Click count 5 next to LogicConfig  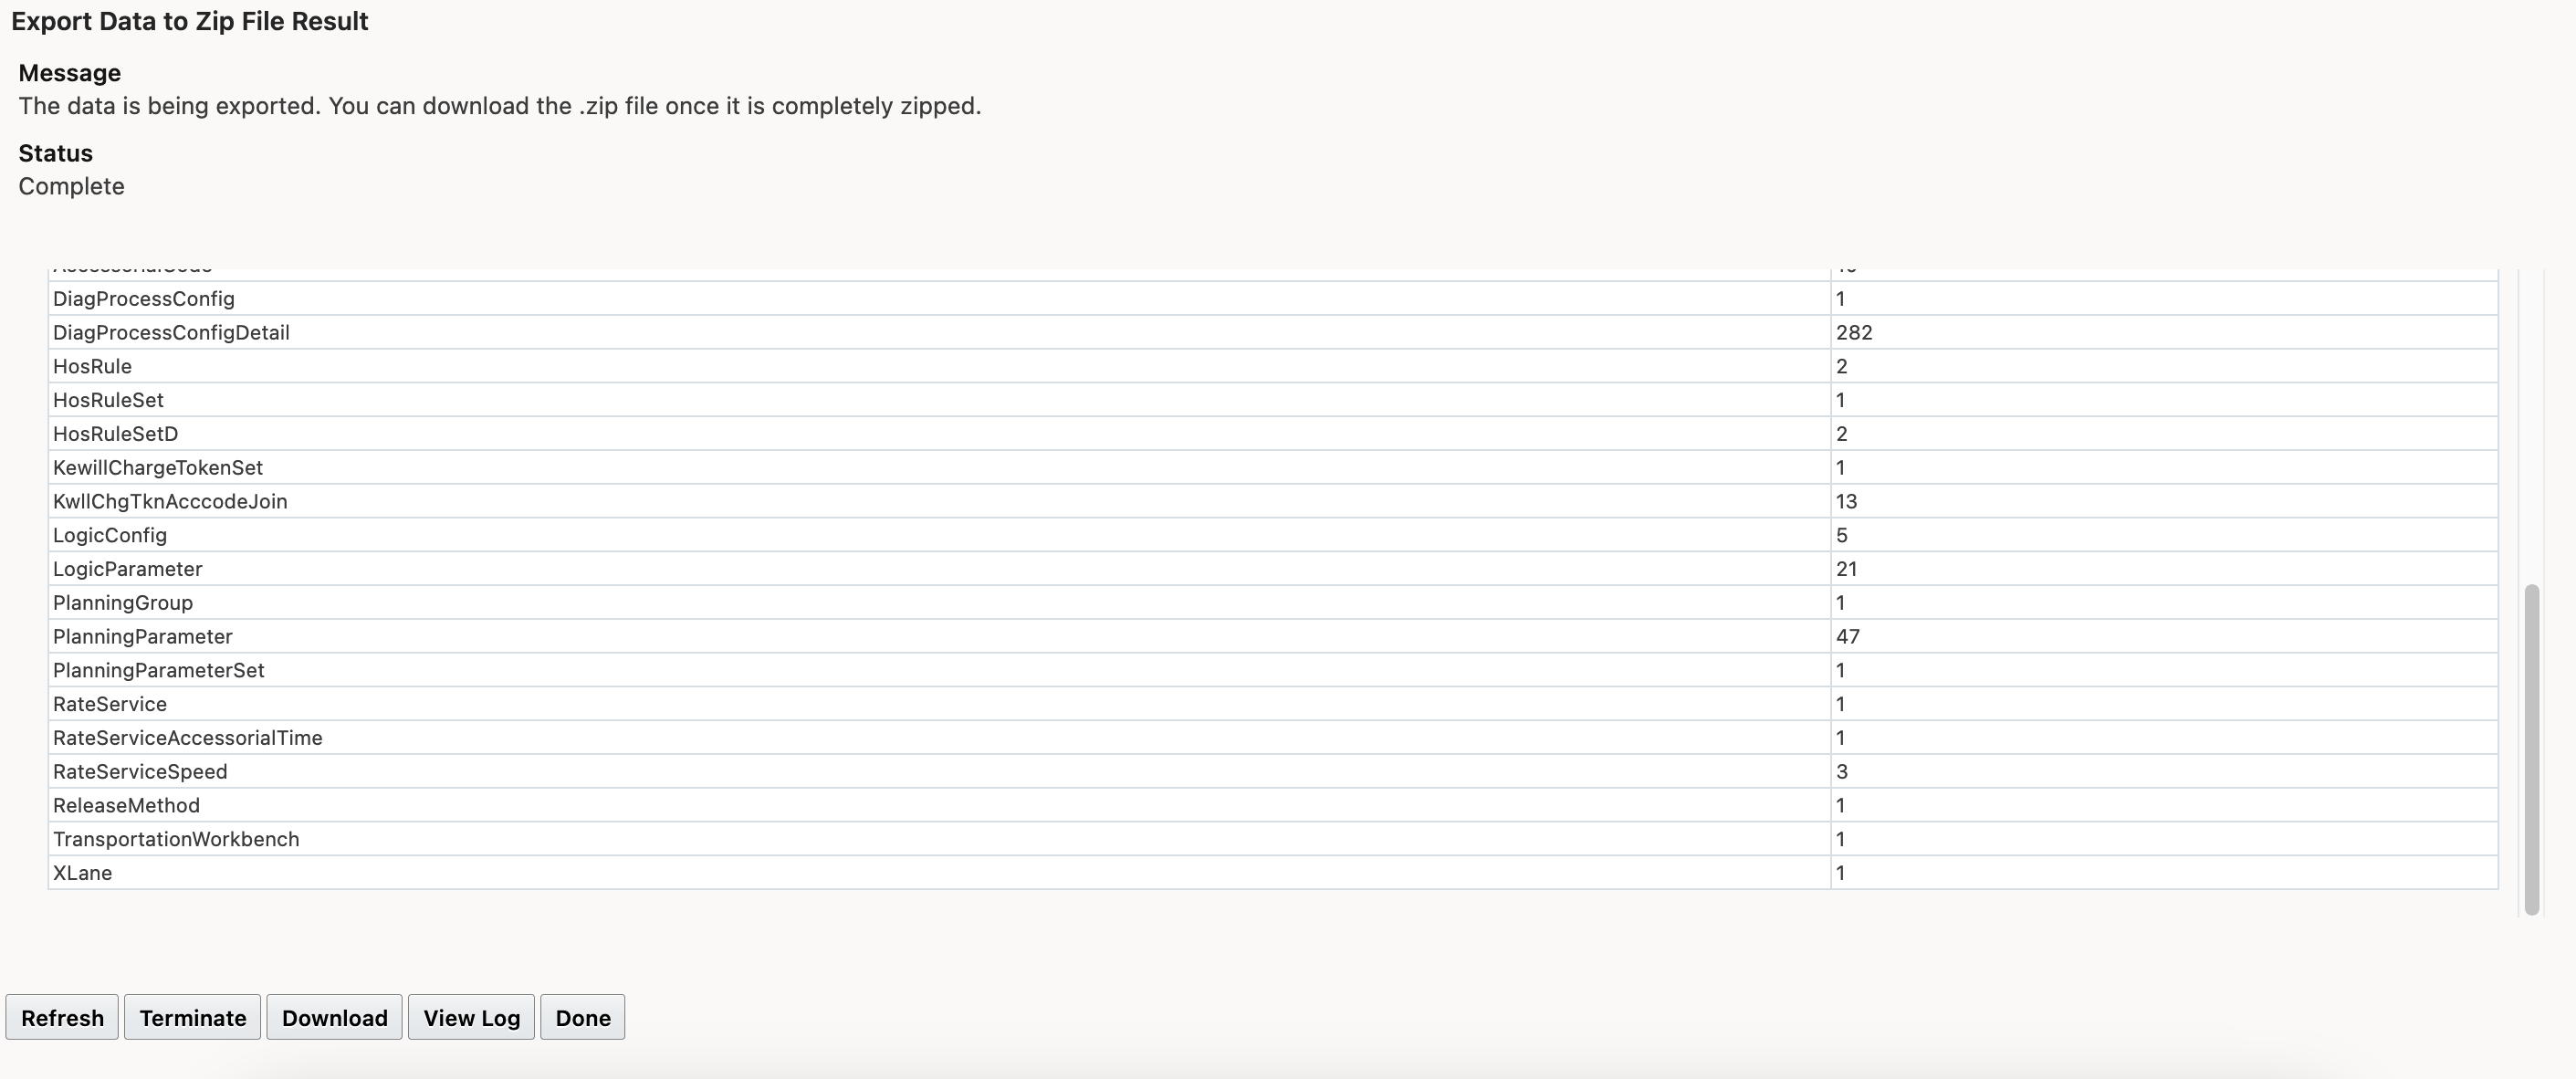coord(1841,535)
